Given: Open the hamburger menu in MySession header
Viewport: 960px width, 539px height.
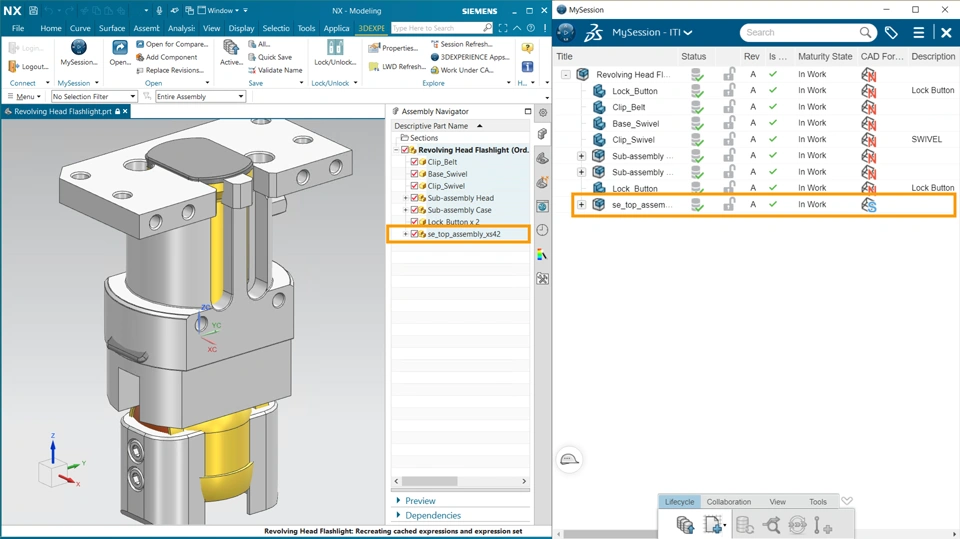Looking at the screenshot, I should (x=918, y=32).
